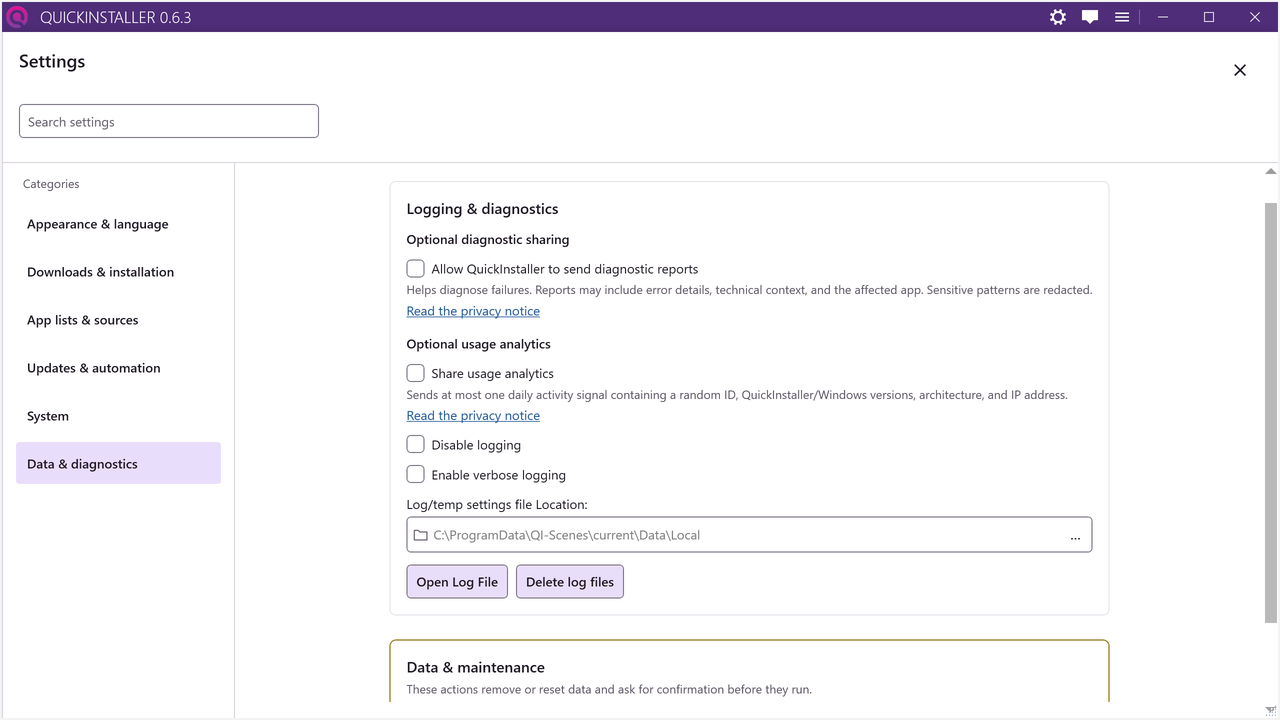Focus the Search settings field
Screen dimensions: 1280x720
[169, 121]
